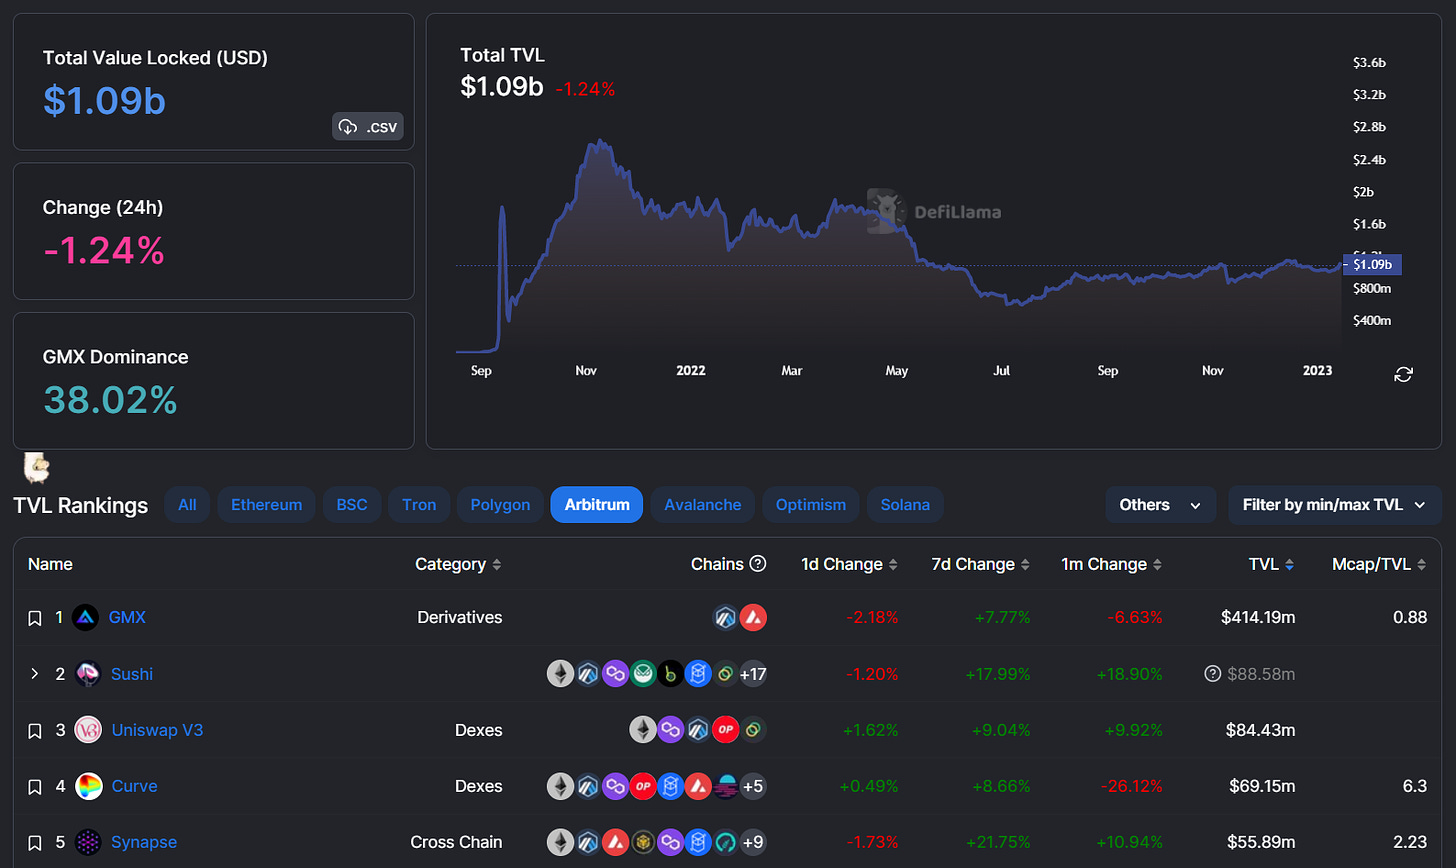Toggle bookmark on the Curve row
Viewport: 1456px width, 868px height.
coord(34,787)
